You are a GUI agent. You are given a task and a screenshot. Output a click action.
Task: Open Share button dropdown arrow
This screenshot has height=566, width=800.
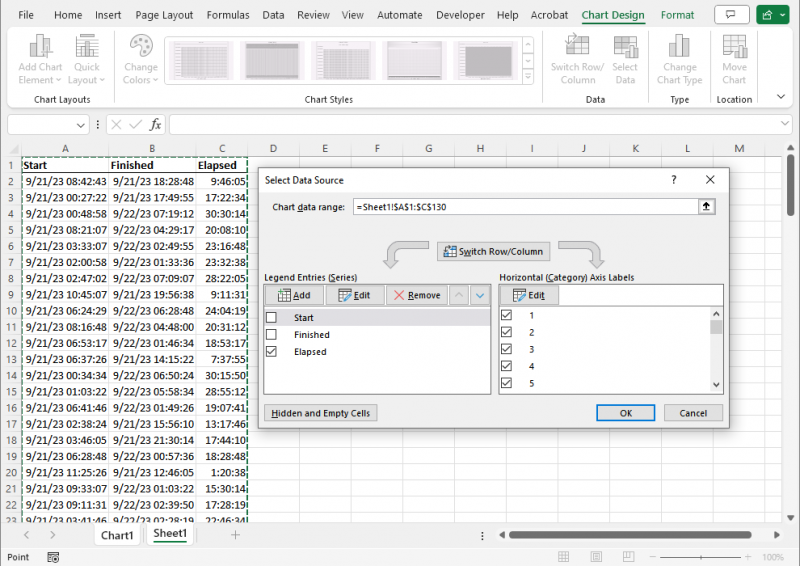[x=783, y=15]
